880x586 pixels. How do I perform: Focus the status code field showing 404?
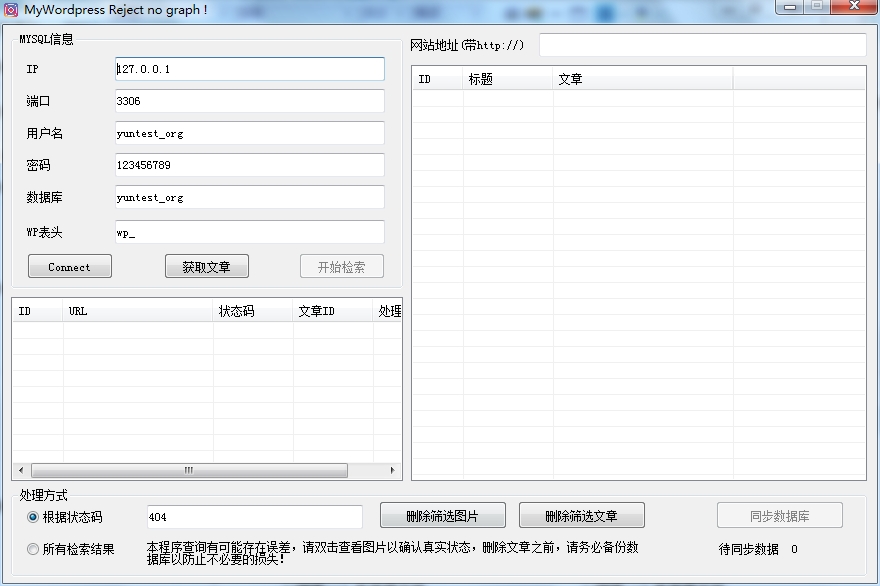(255, 517)
